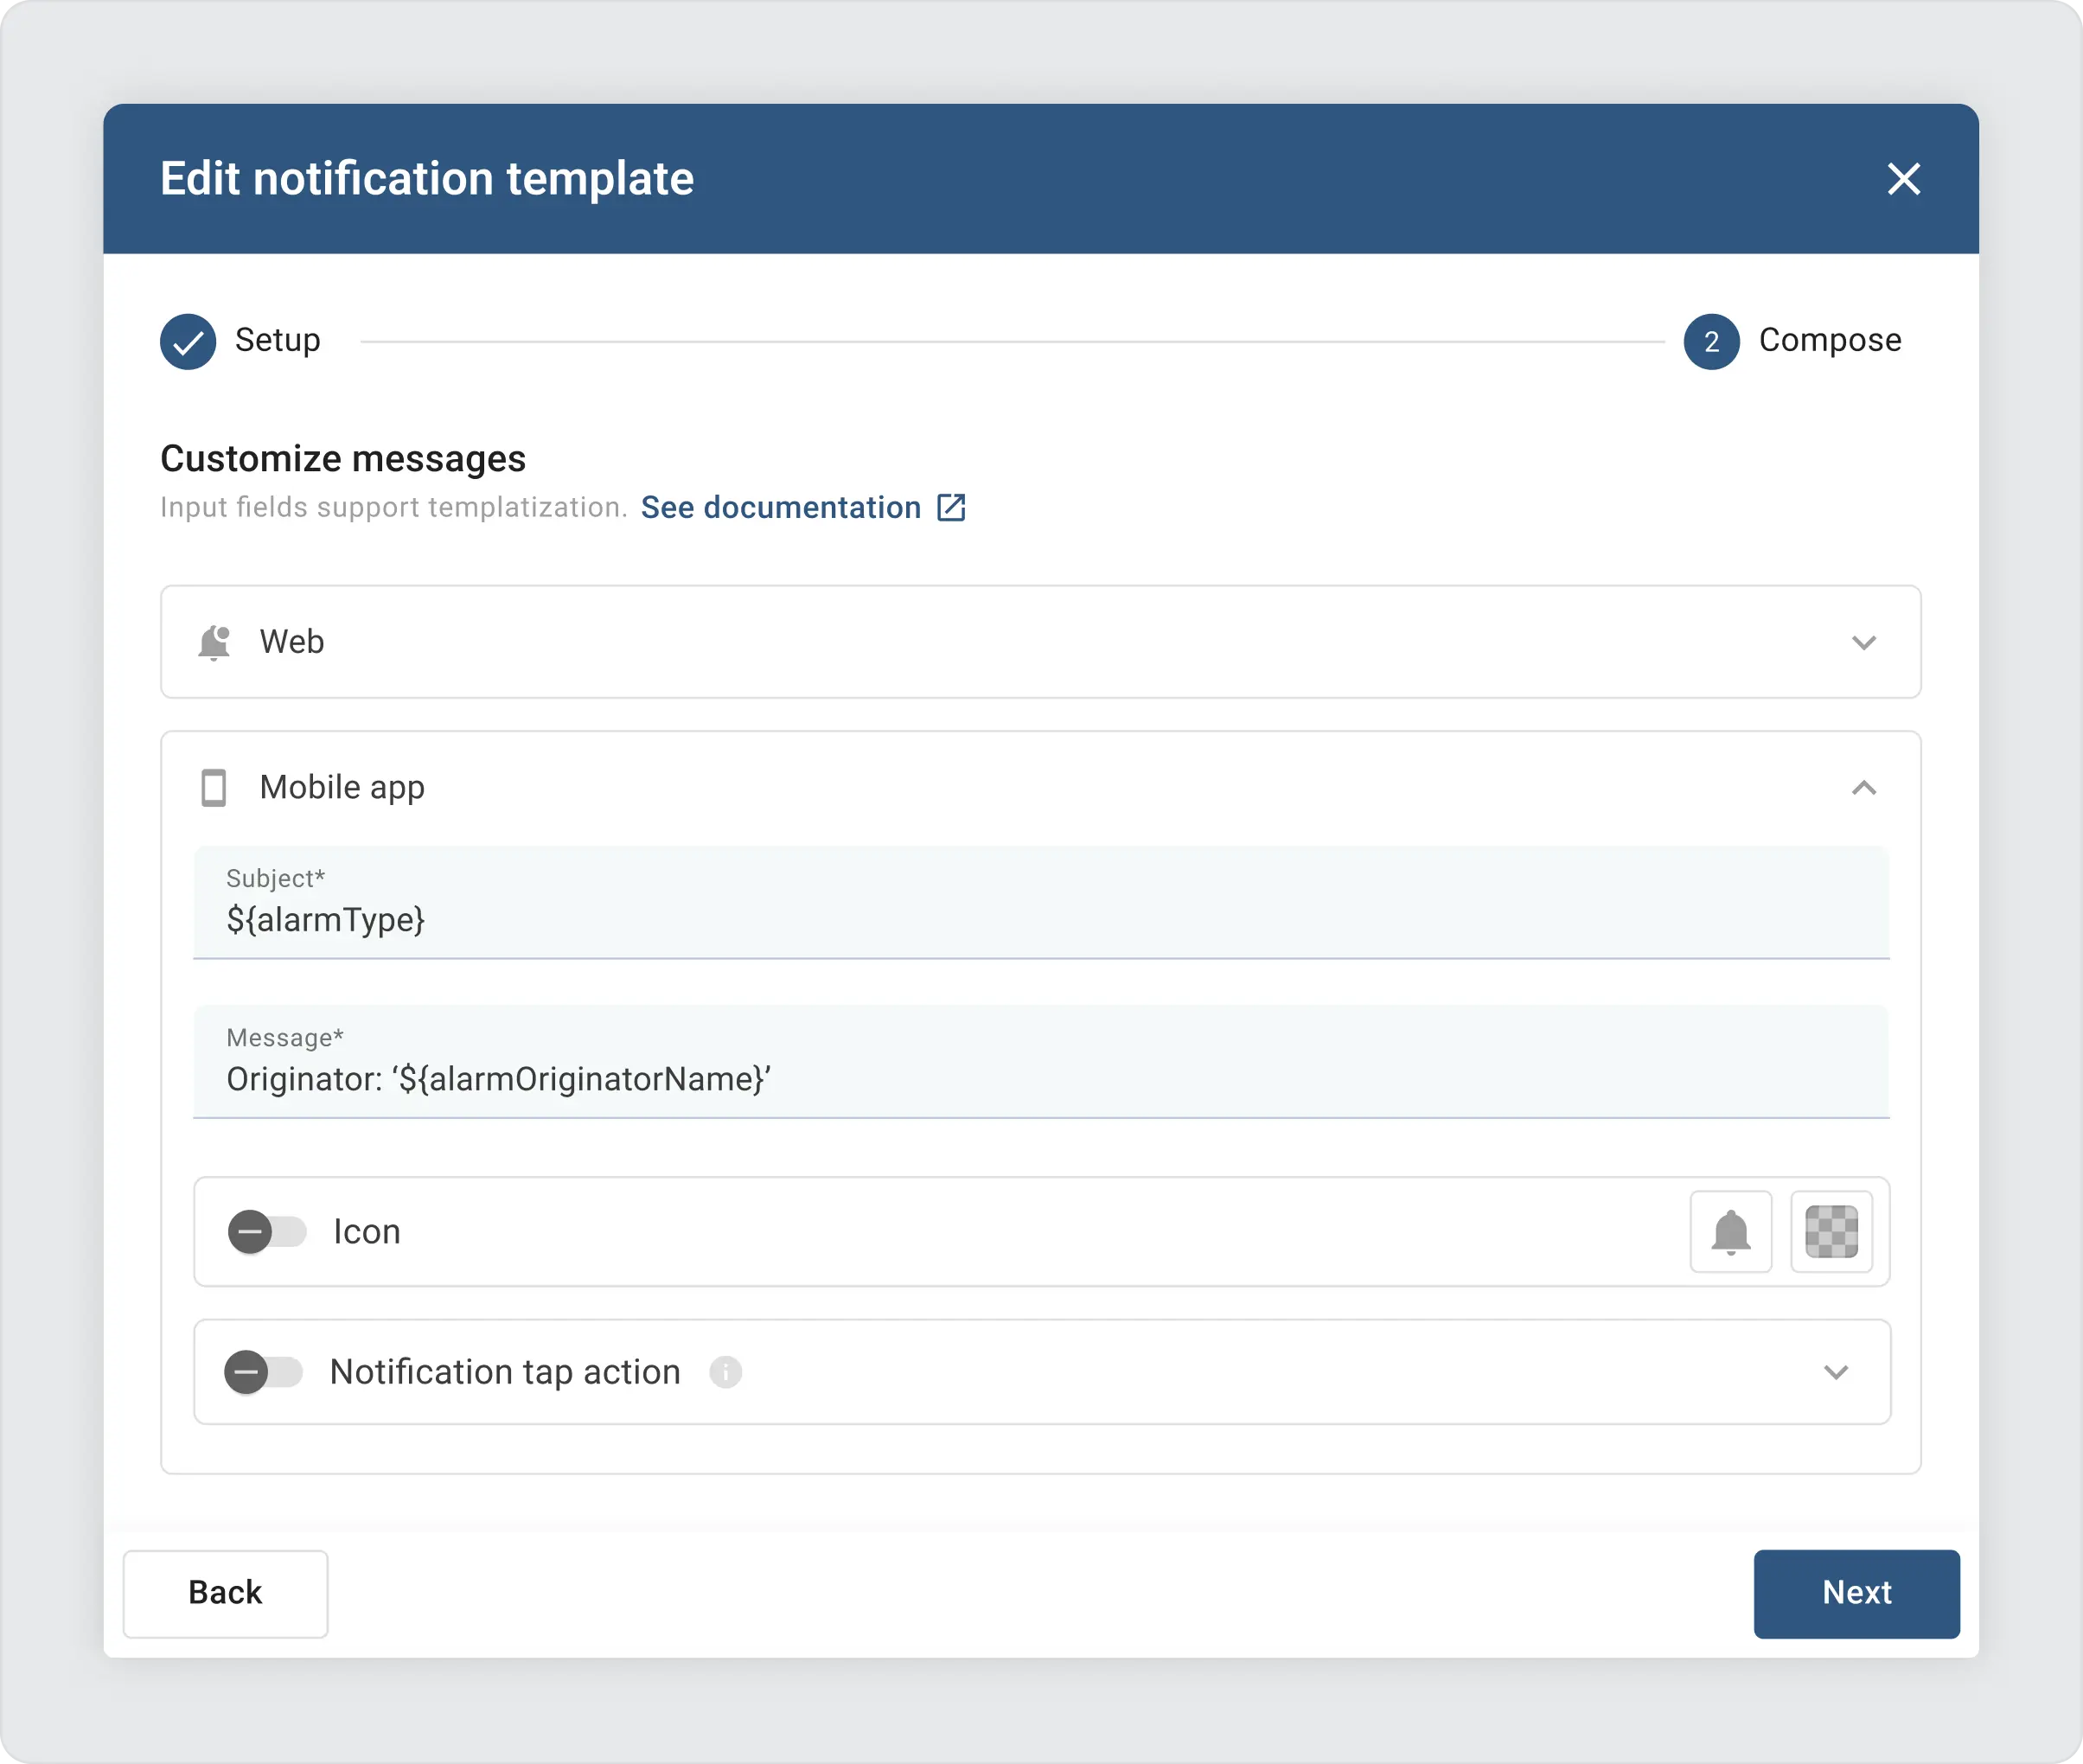This screenshot has height=1764, width=2083.
Task: Toggle off the Icon switch
Action: pyautogui.click(x=266, y=1232)
